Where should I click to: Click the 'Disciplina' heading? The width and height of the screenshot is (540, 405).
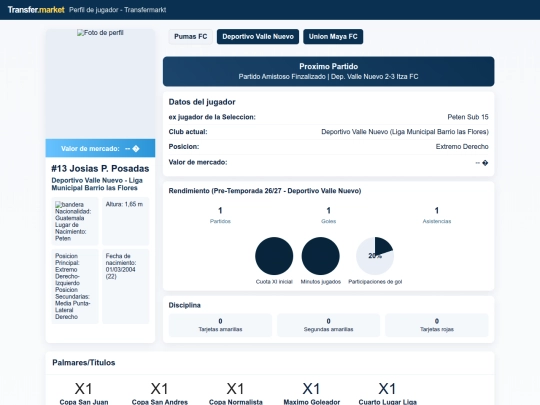coord(185,305)
